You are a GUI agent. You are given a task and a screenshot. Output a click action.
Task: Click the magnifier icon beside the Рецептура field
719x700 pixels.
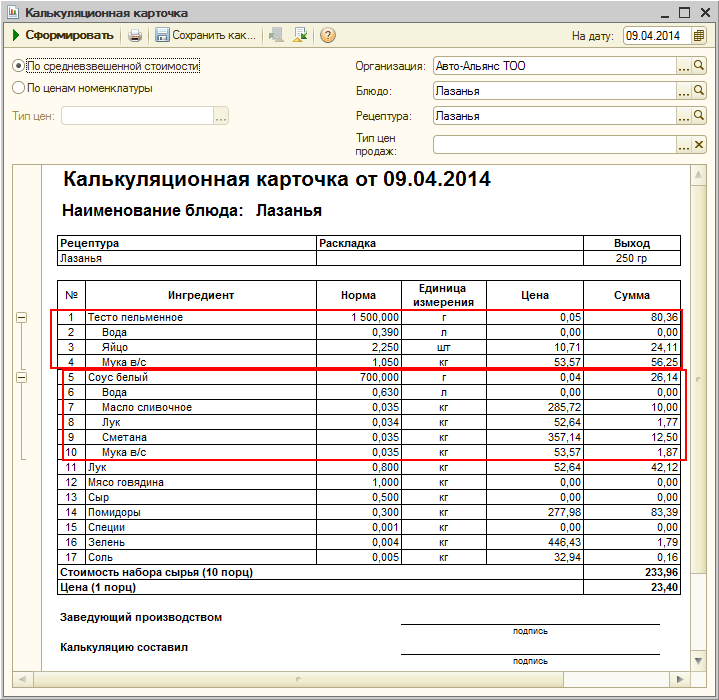coord(700,116)
